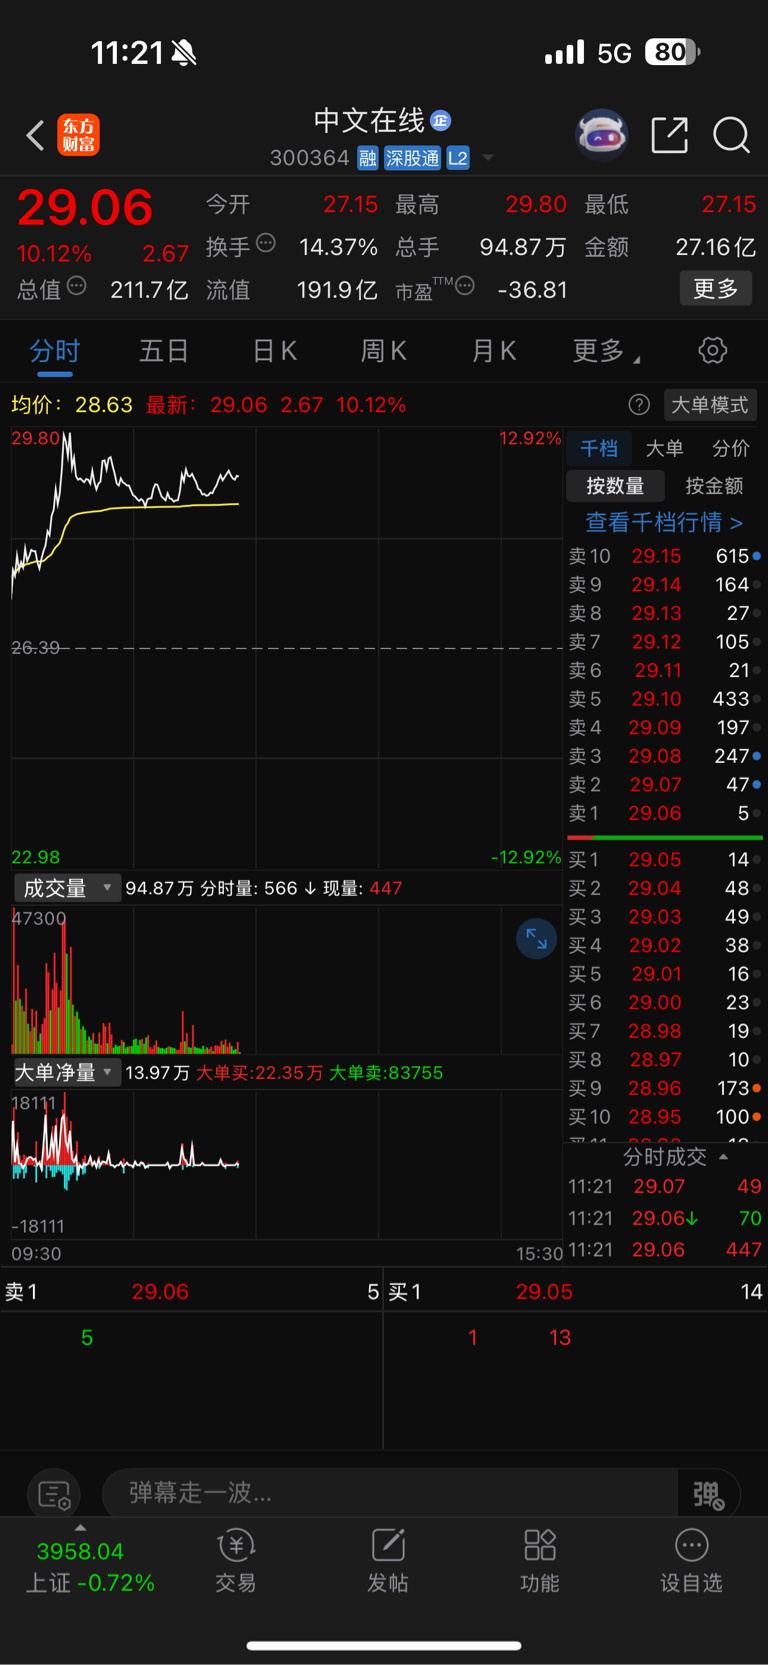Tap the 均价 28.63 label
This screenshot has width=768, height=1665.
tap(72, 405)
